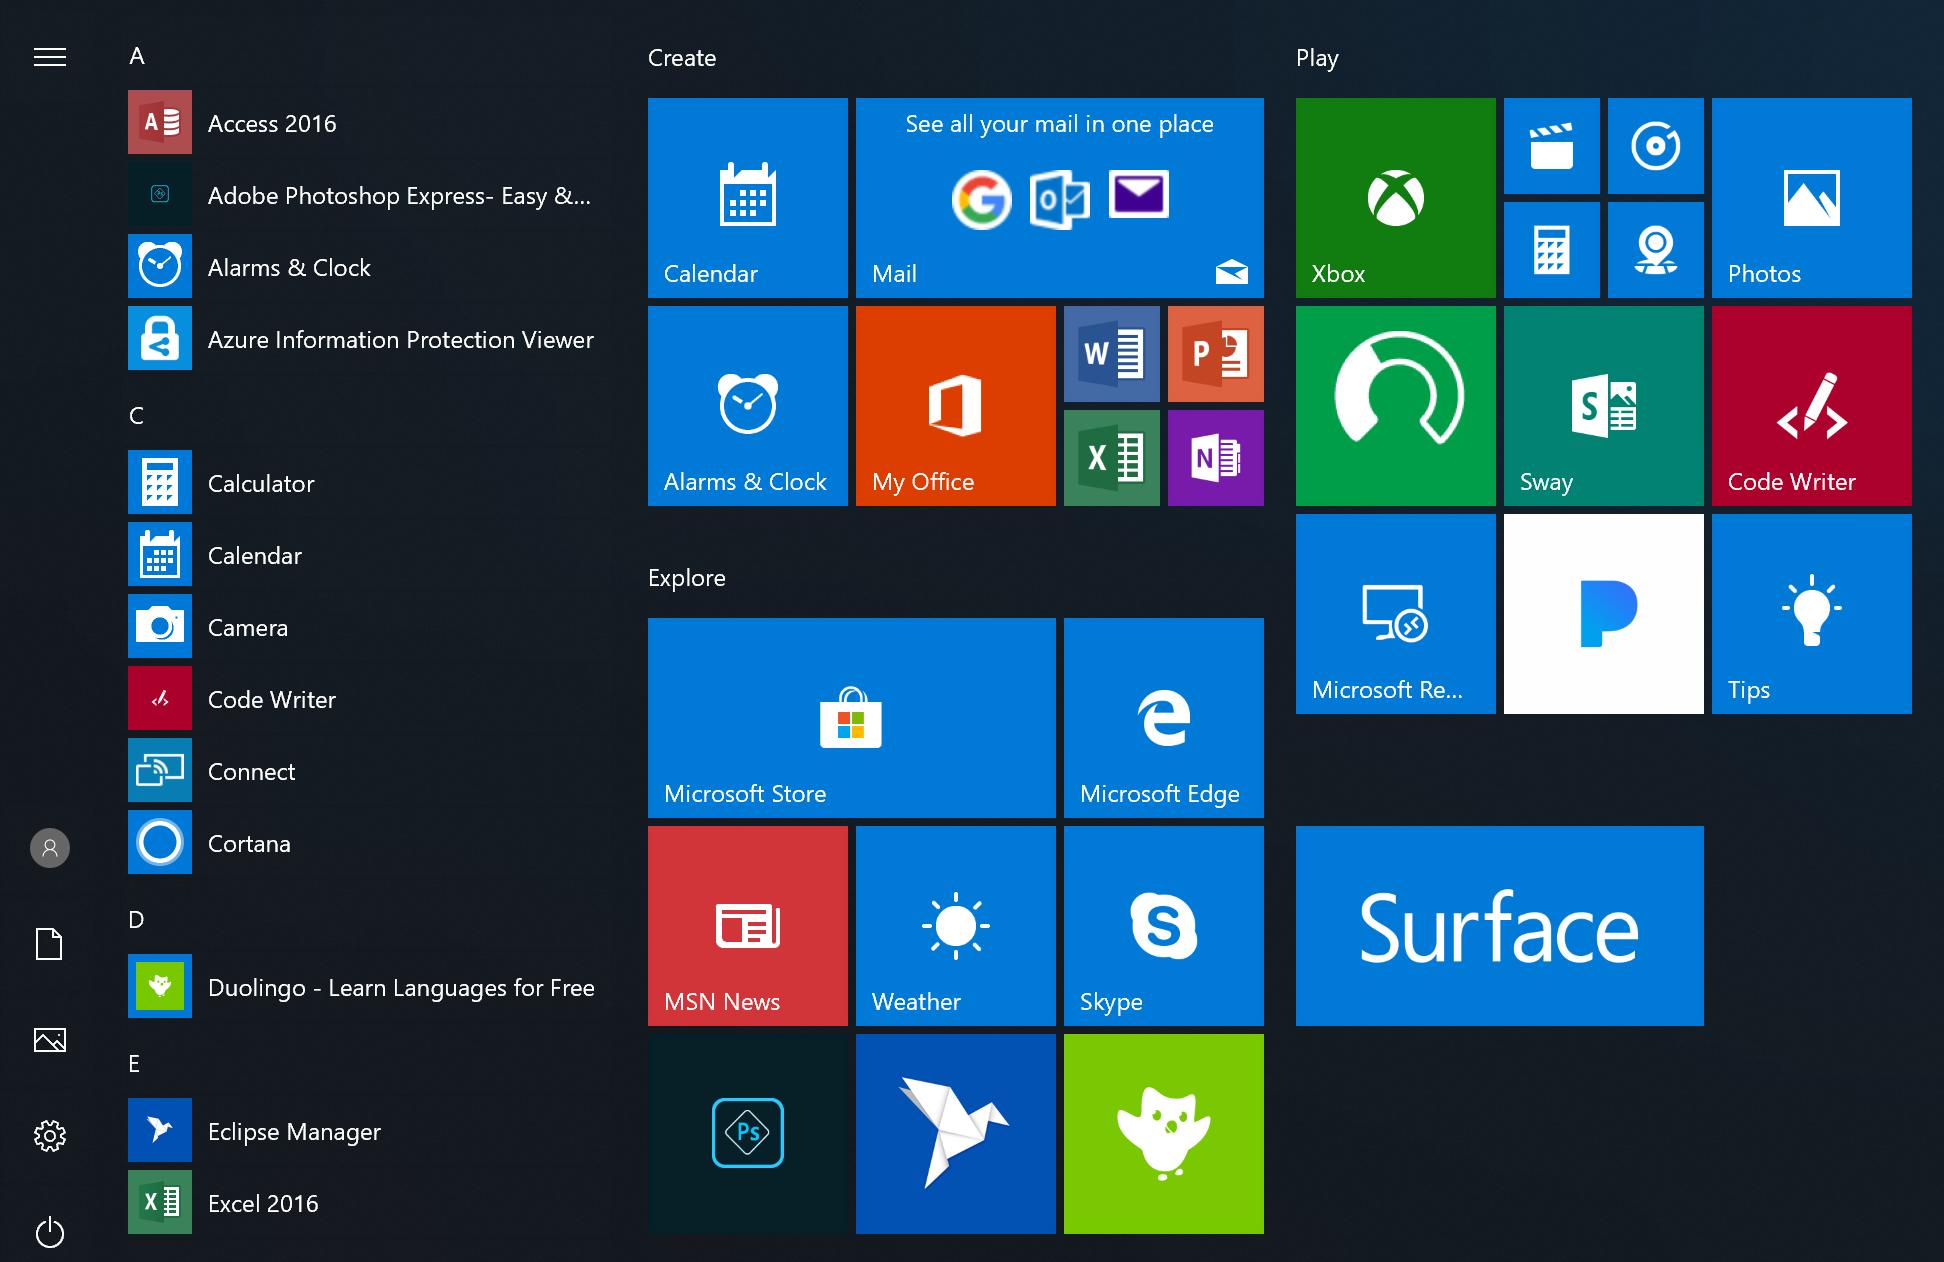1944x1262 pixels.
Task: Open Cortana from the apps list
Action: 249,843
